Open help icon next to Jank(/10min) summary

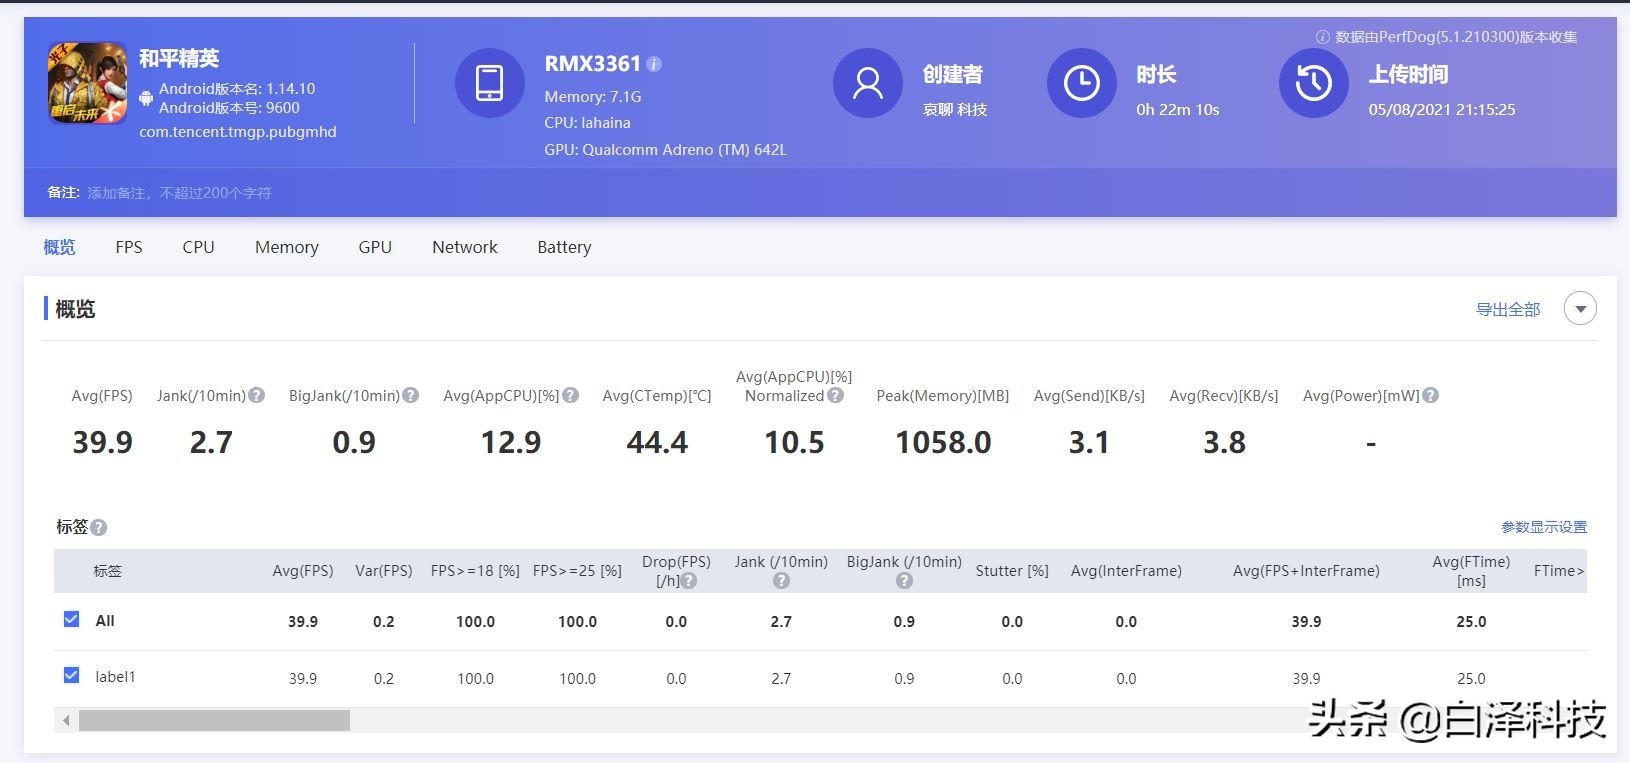tap(257, 395)
